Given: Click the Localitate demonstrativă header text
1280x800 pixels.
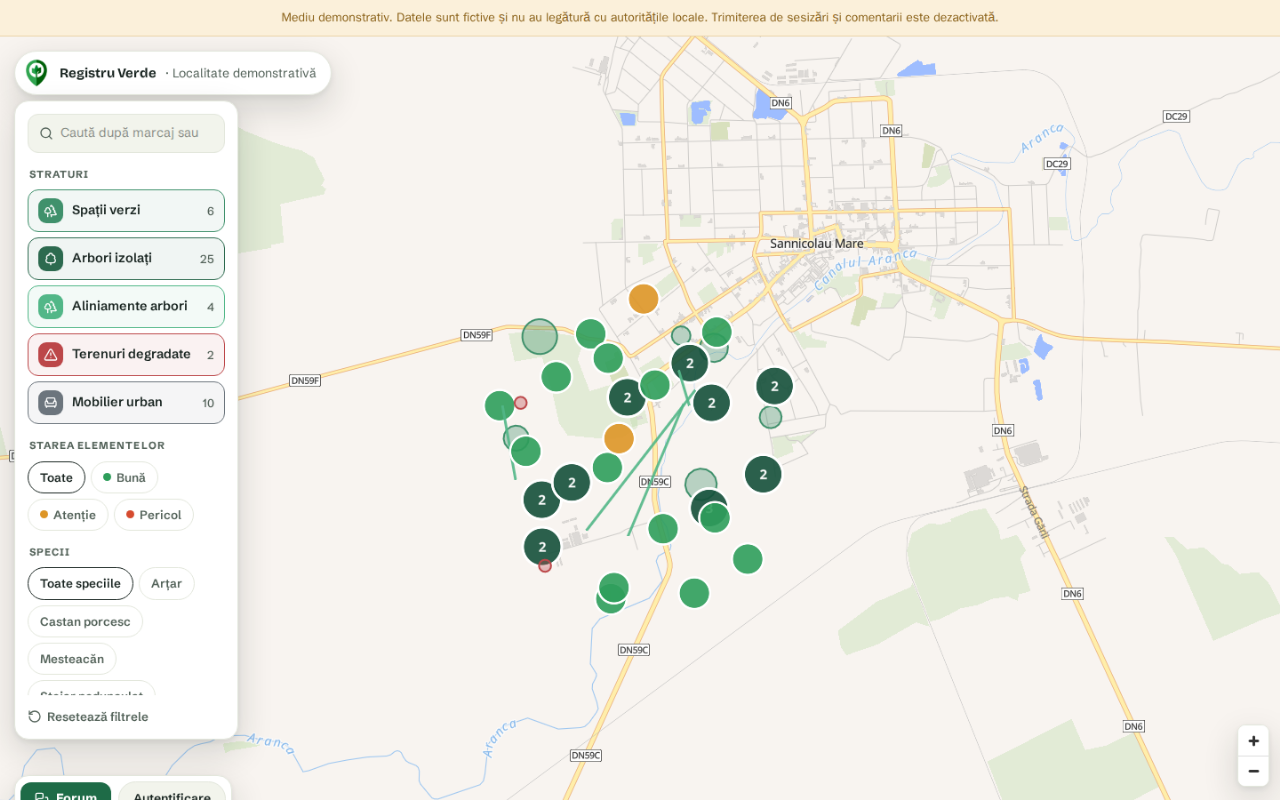Looking at the screenshot, I should point(244,73).
